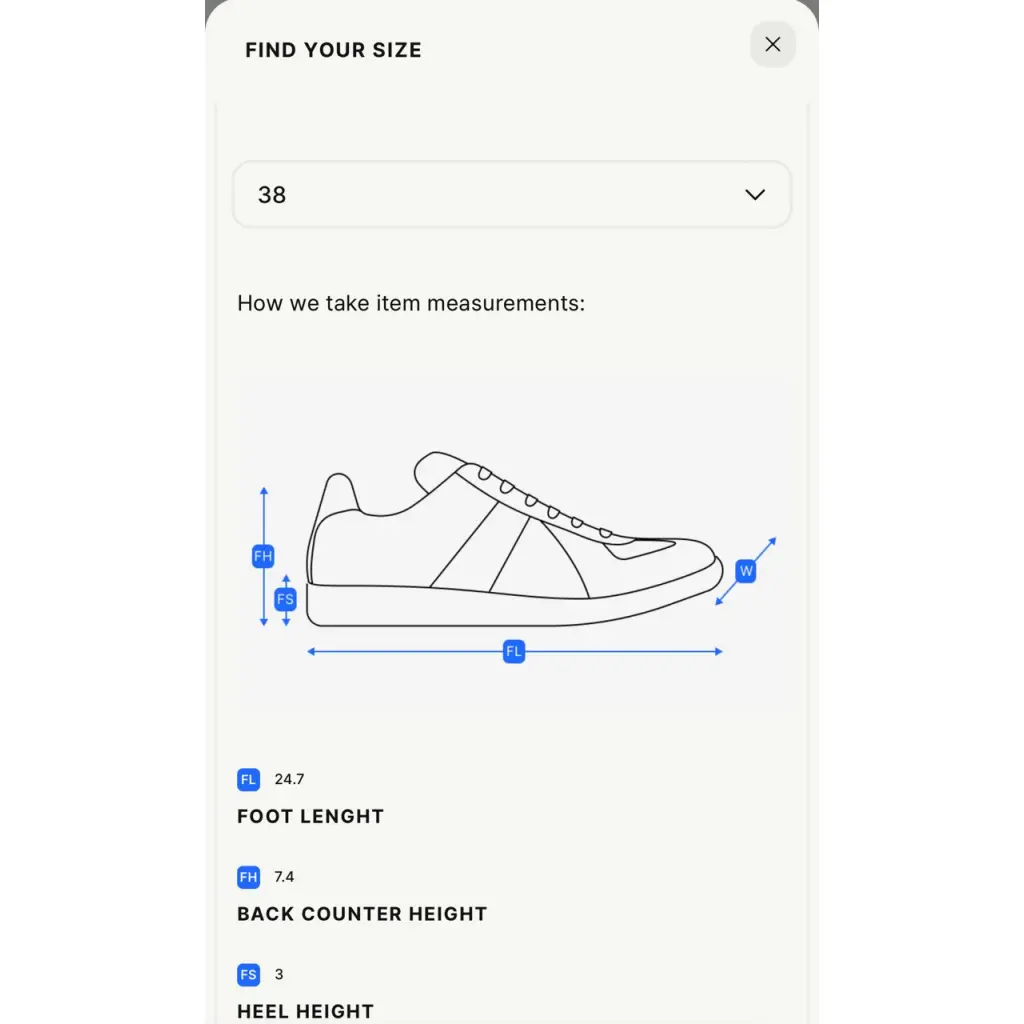Image resolution: width=1024 pixels, height=1024 pixels.
Task: Select the Back Counter Height label
Action: click(x=362, y=914)
